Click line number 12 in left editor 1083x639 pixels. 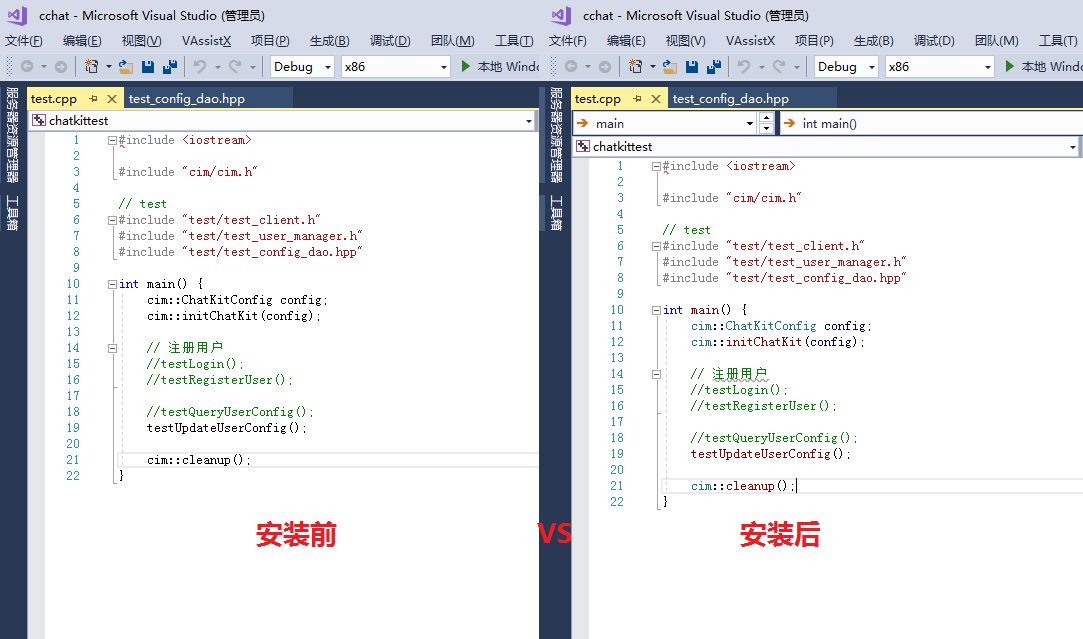pyautogui.click(x=73, y=316)
